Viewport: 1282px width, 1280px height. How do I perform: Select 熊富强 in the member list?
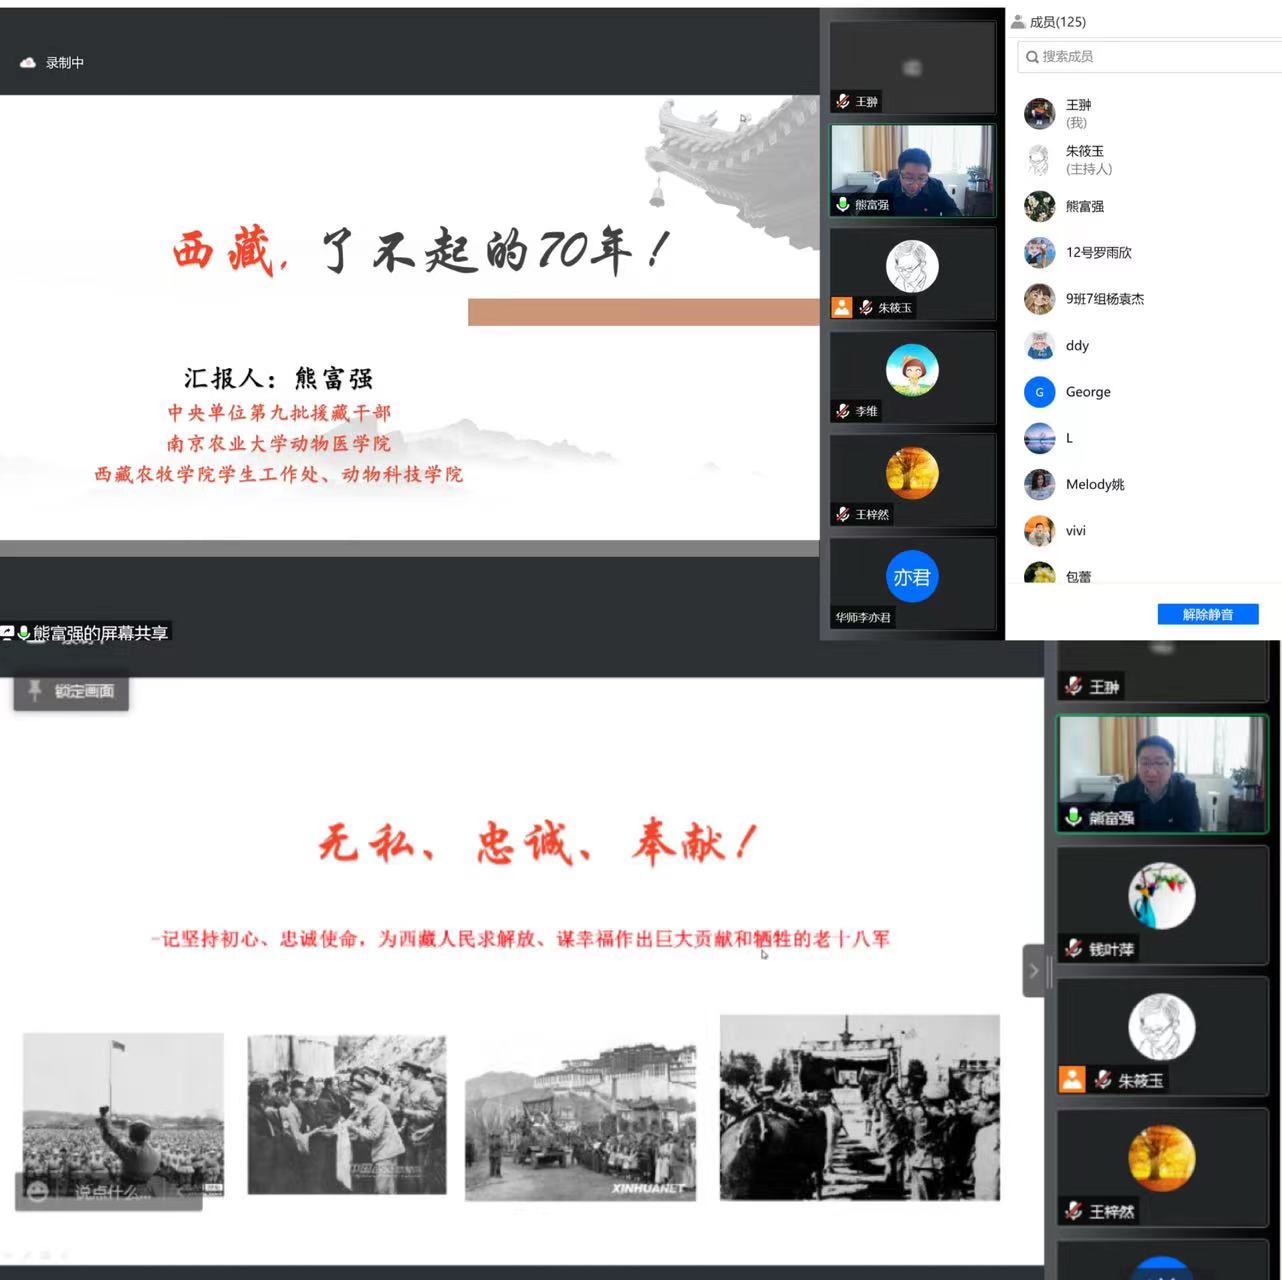1084,207
